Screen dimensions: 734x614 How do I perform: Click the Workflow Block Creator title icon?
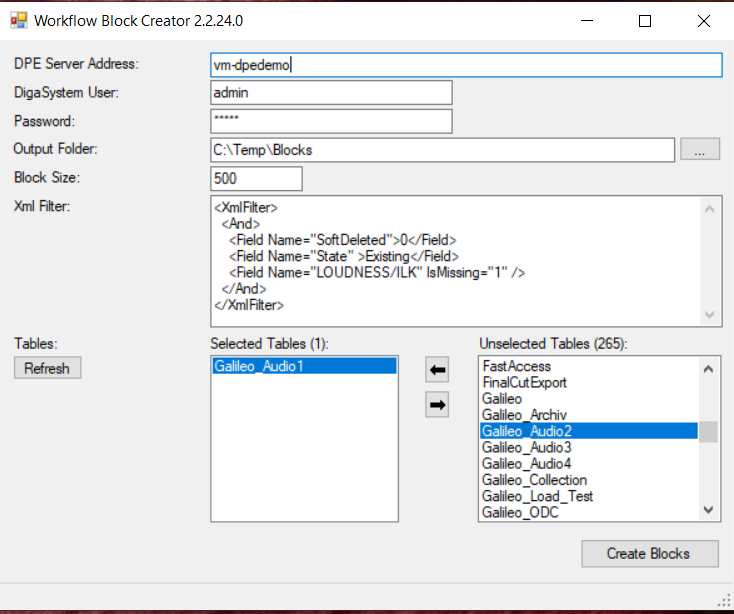(18, 20)
